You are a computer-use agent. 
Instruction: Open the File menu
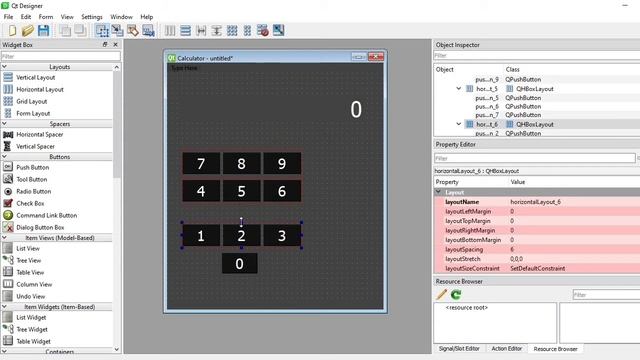(x=8, y=17)
